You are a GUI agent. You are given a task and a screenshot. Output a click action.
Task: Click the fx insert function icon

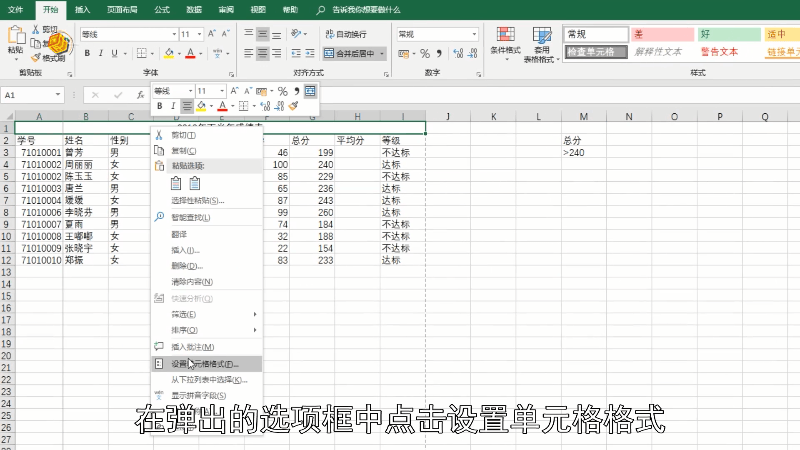141,95
